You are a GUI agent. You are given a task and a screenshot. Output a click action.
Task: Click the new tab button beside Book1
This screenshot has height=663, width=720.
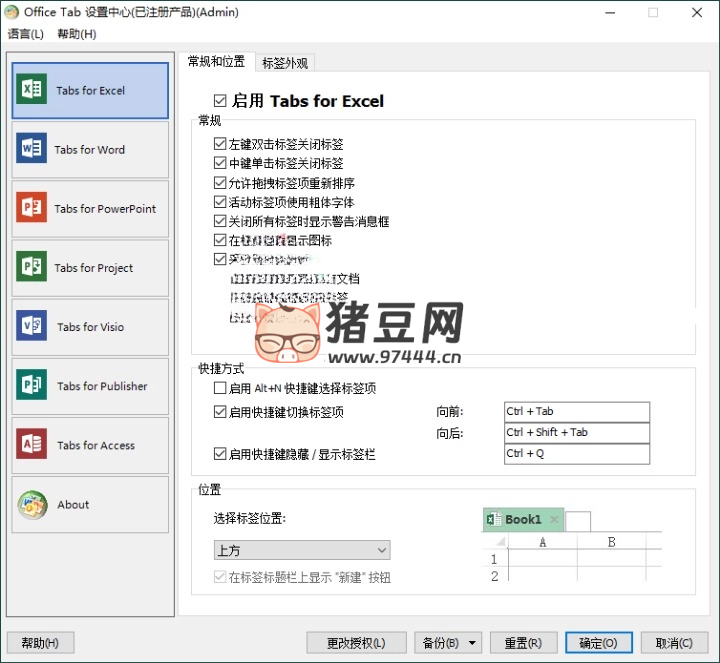pyautogui.click(x=578, y=521)
